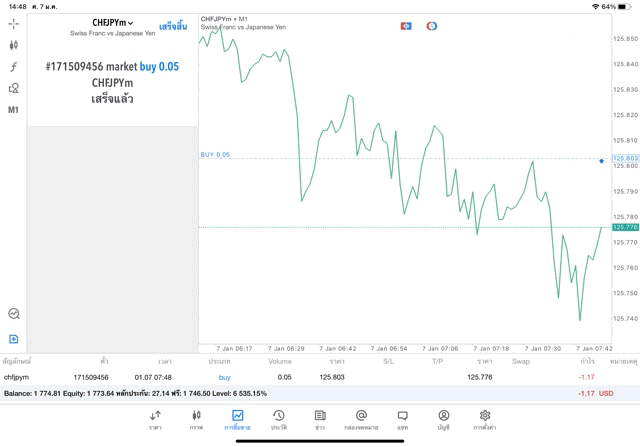Select the BUY 0.05 order line label
Viewport: 640px width, 447px height.
point(215,154)
